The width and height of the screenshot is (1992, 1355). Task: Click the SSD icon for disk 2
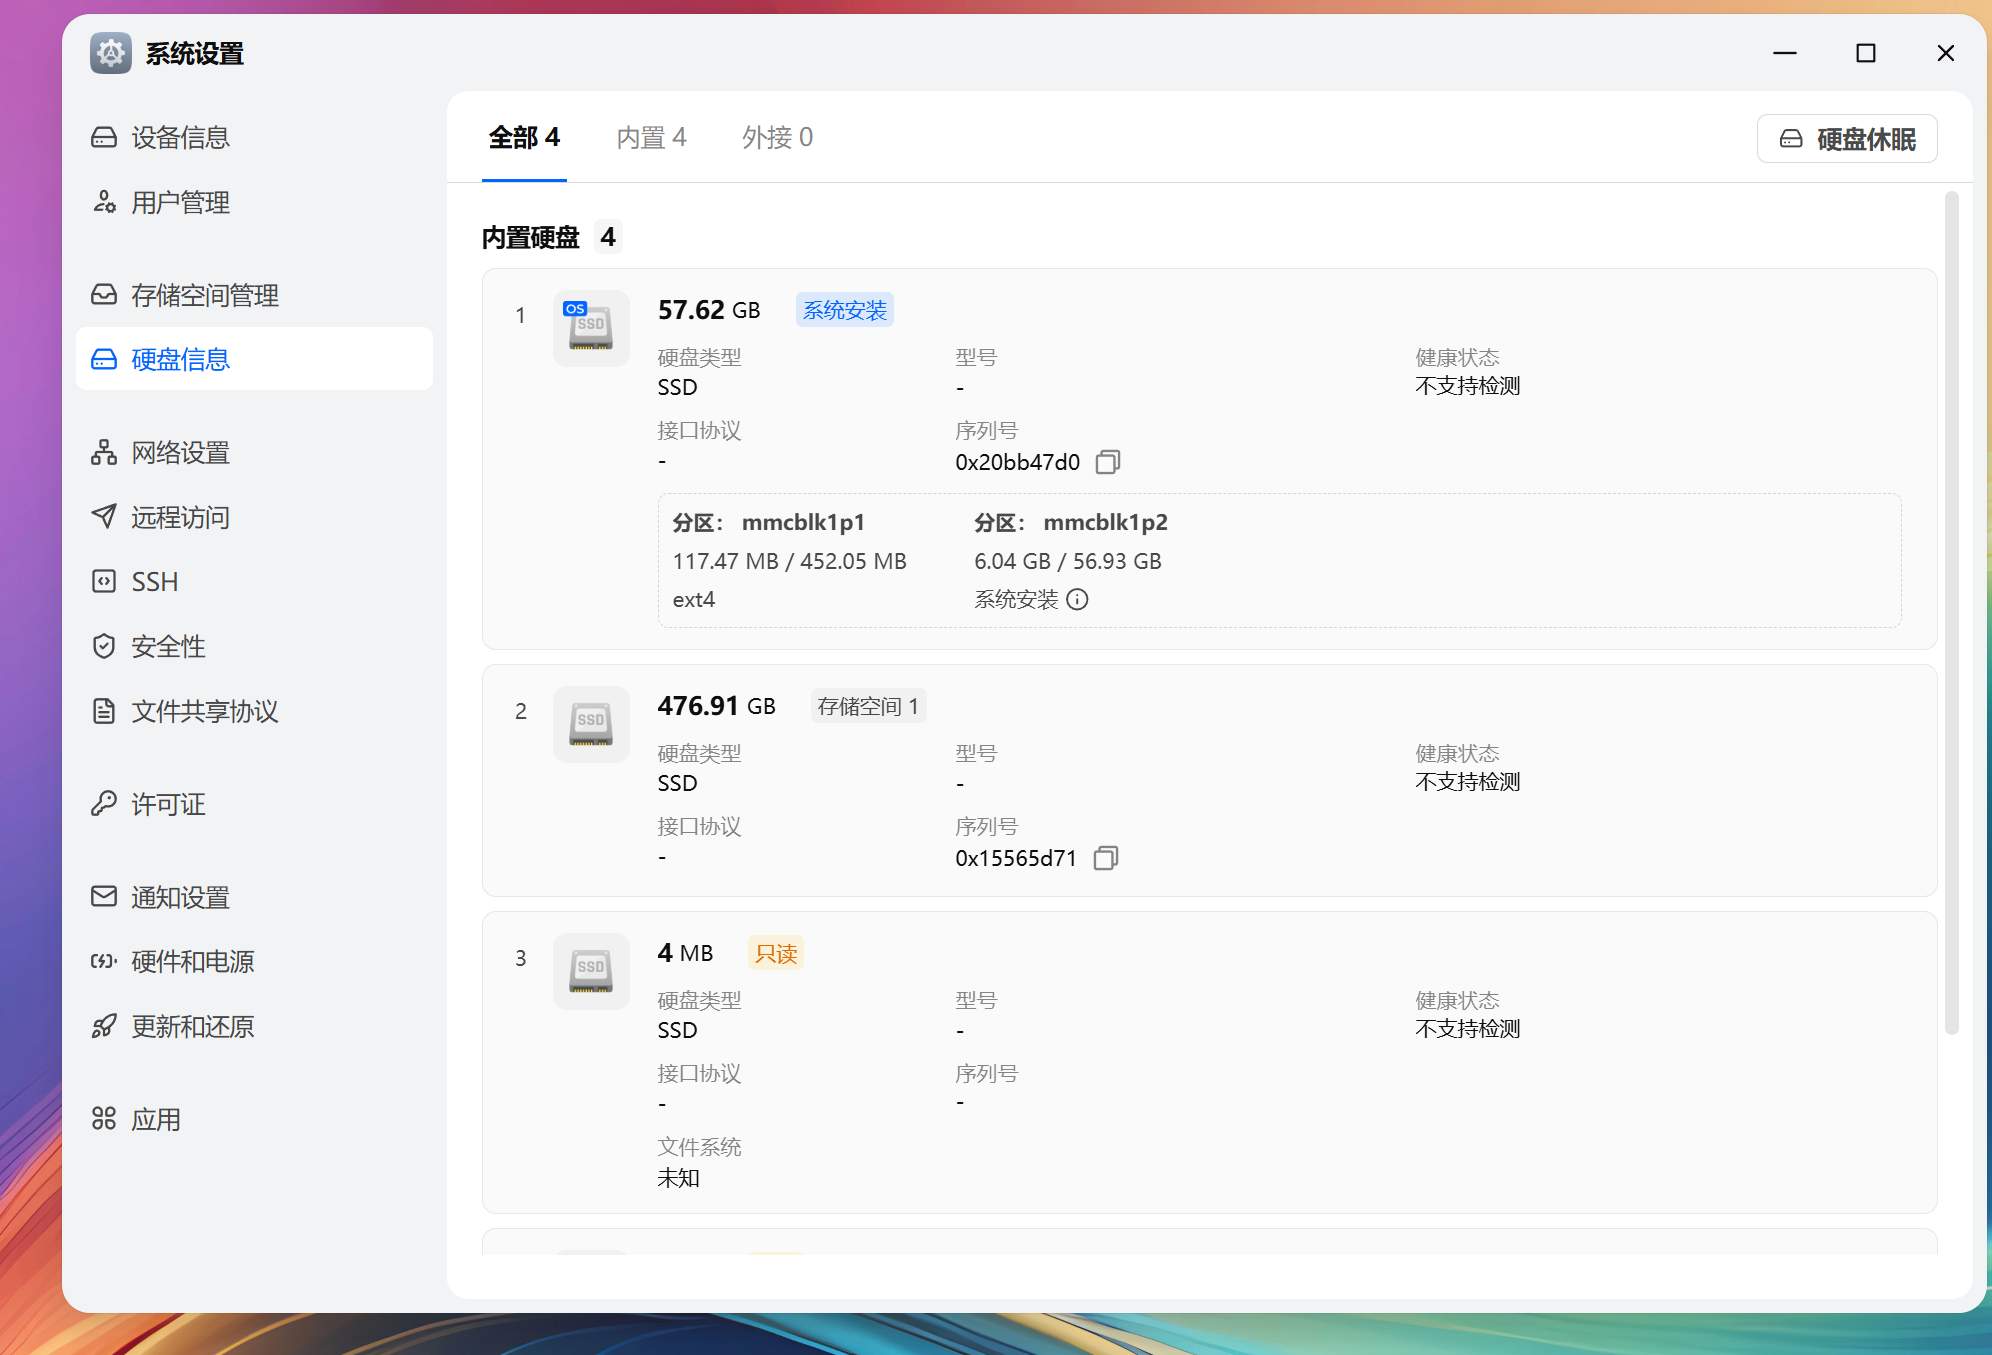(x=591, y=724)
